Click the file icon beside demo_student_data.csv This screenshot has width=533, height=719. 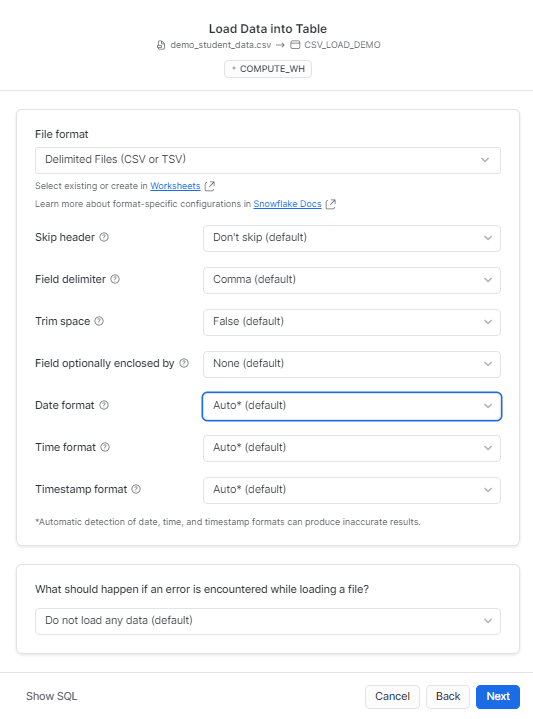(161, 45)
